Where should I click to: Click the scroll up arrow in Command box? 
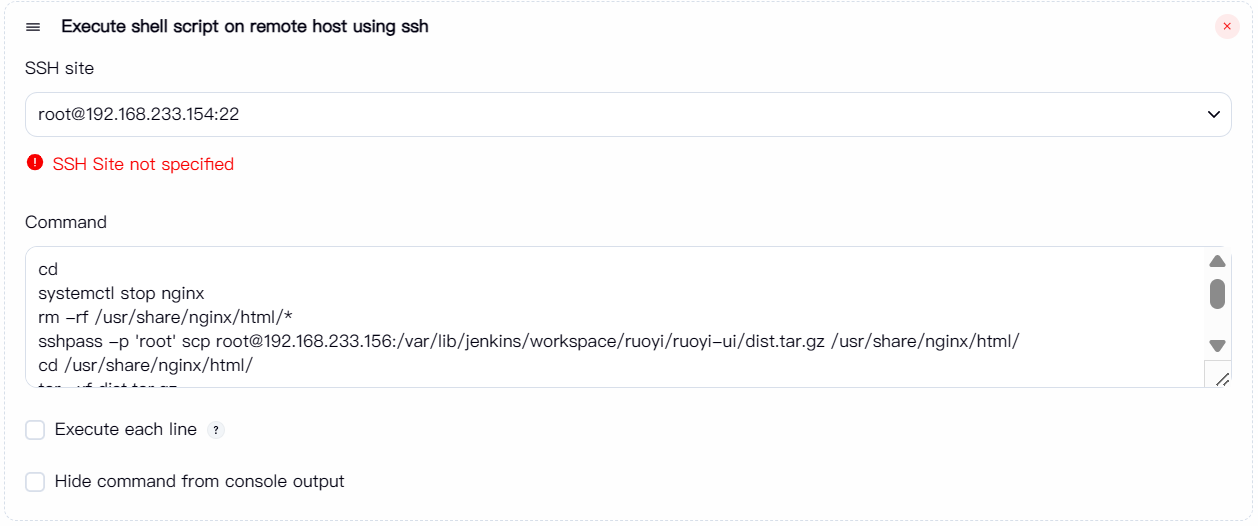tap(1217, 262)
